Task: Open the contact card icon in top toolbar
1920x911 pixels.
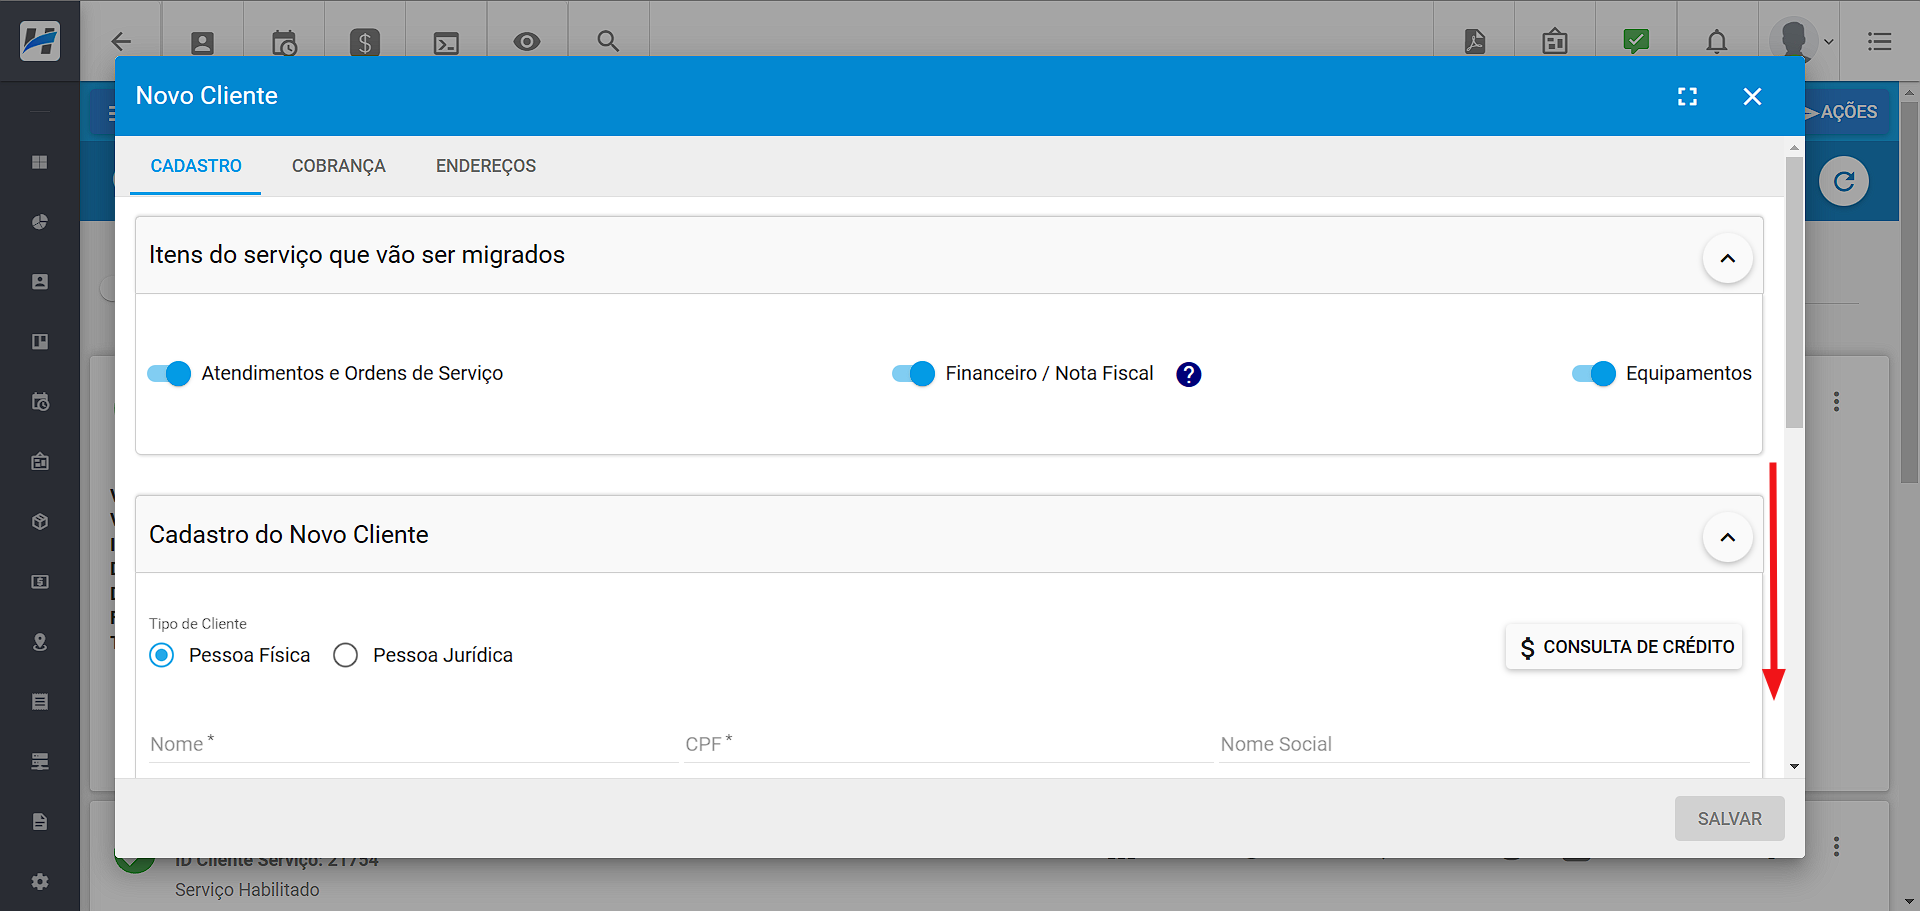Action: (x=202, y=42)
